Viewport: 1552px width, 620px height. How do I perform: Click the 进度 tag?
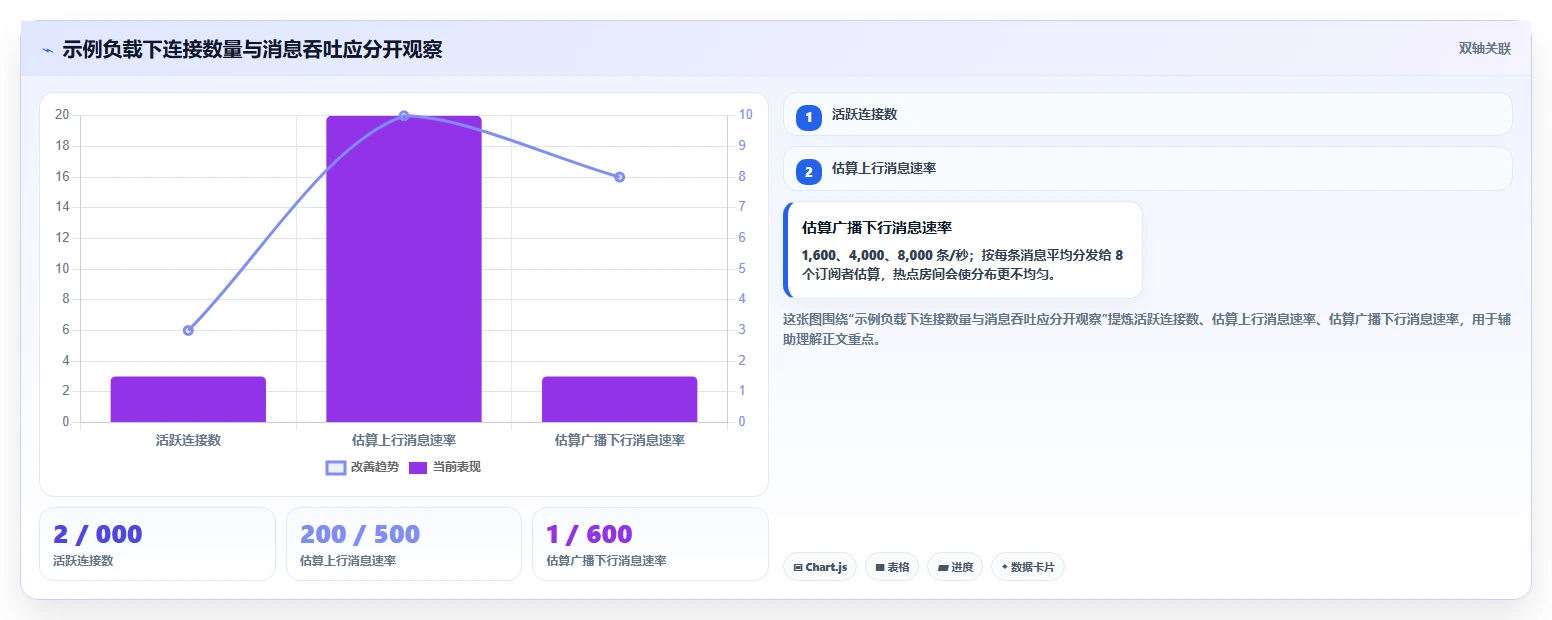coord(955,567)
